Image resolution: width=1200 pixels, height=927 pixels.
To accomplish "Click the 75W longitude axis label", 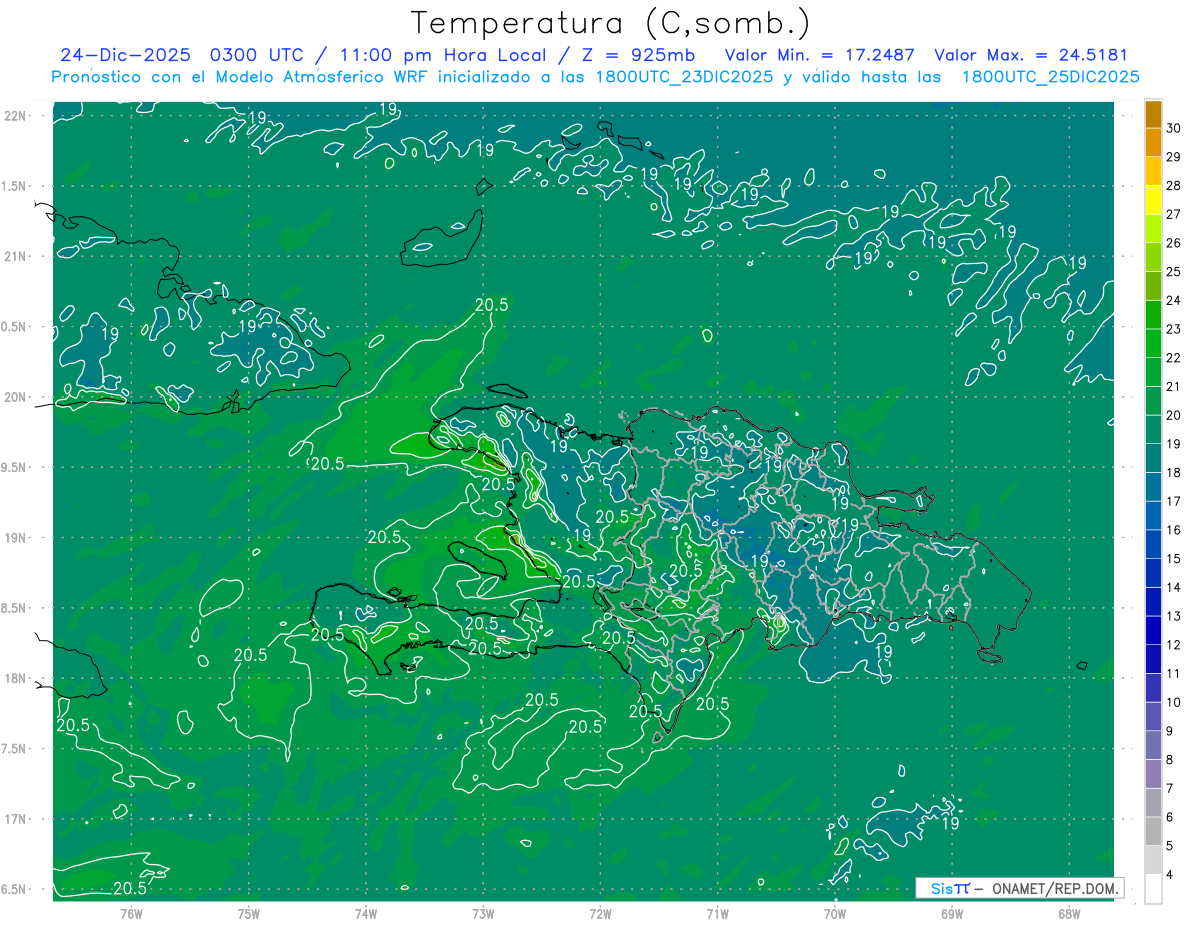I will pos(248,913).
